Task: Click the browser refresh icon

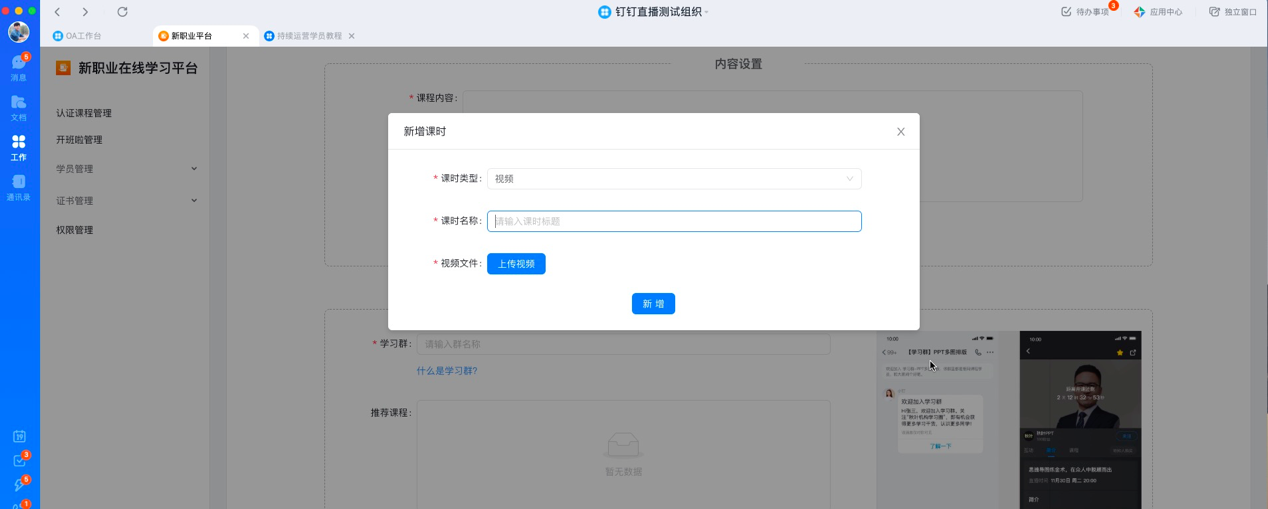Action: point(122,12)
